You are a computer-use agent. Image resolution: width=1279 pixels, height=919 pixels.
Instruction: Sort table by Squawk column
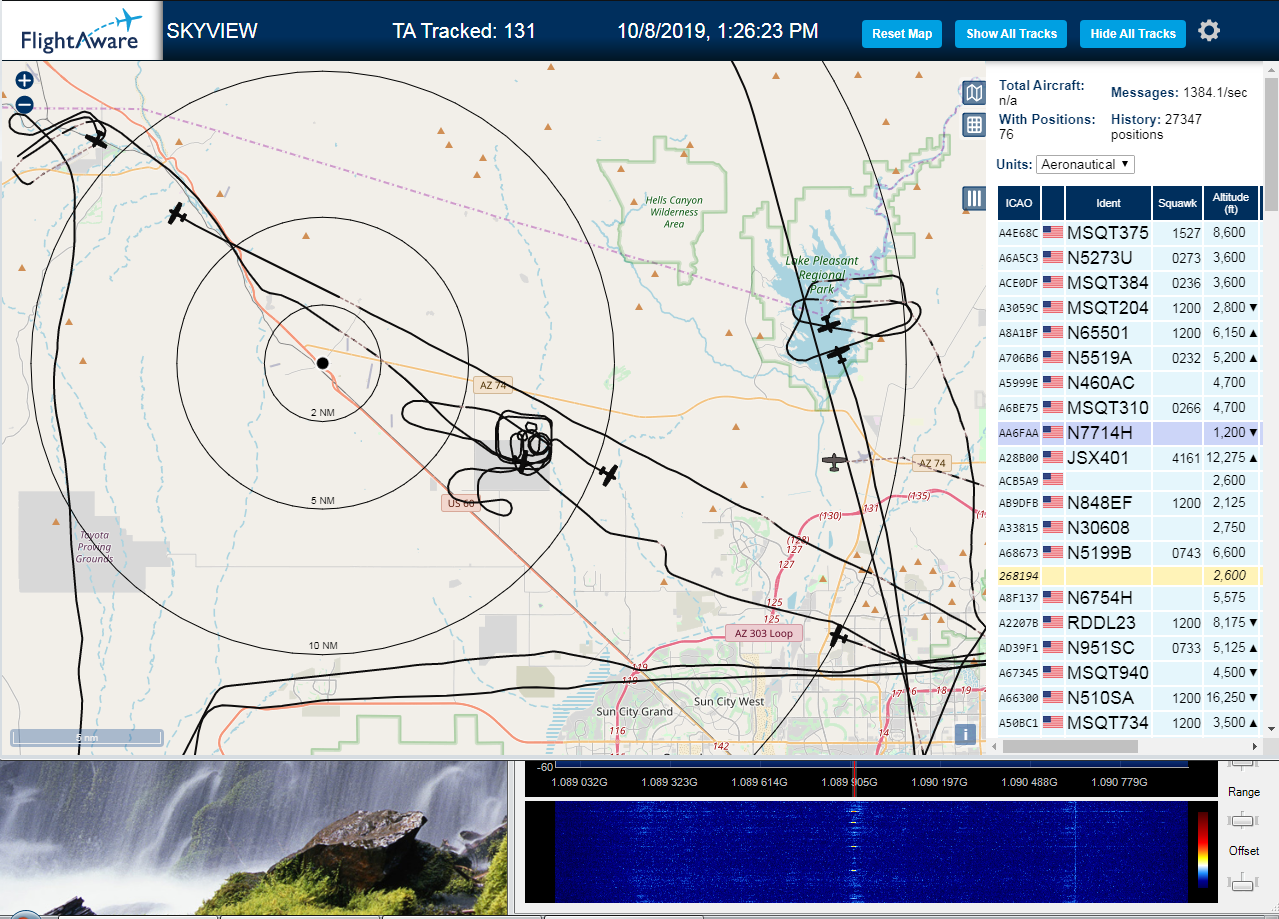click(1177, 203)
